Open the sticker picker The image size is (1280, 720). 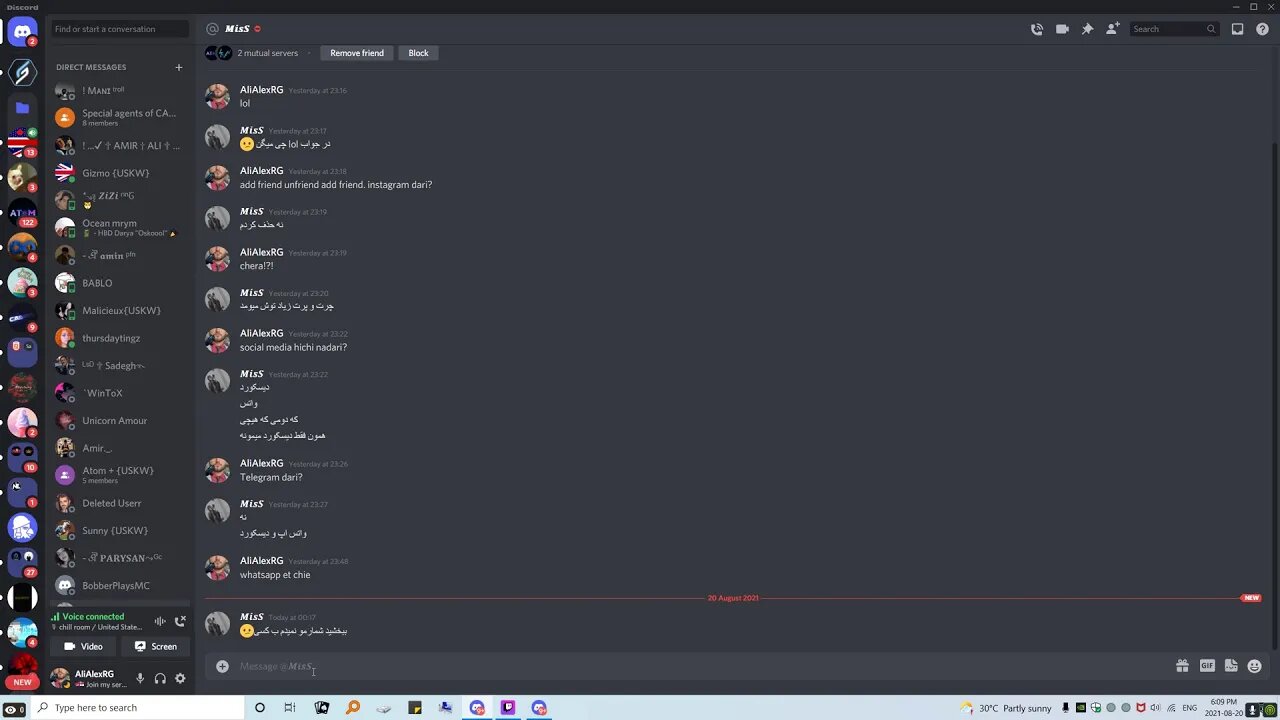pos(1231,666)
